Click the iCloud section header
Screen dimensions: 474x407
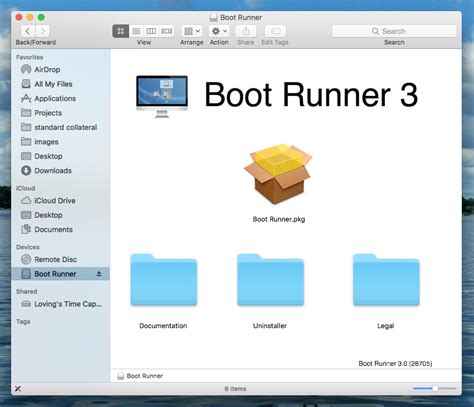tap(26, 188)
